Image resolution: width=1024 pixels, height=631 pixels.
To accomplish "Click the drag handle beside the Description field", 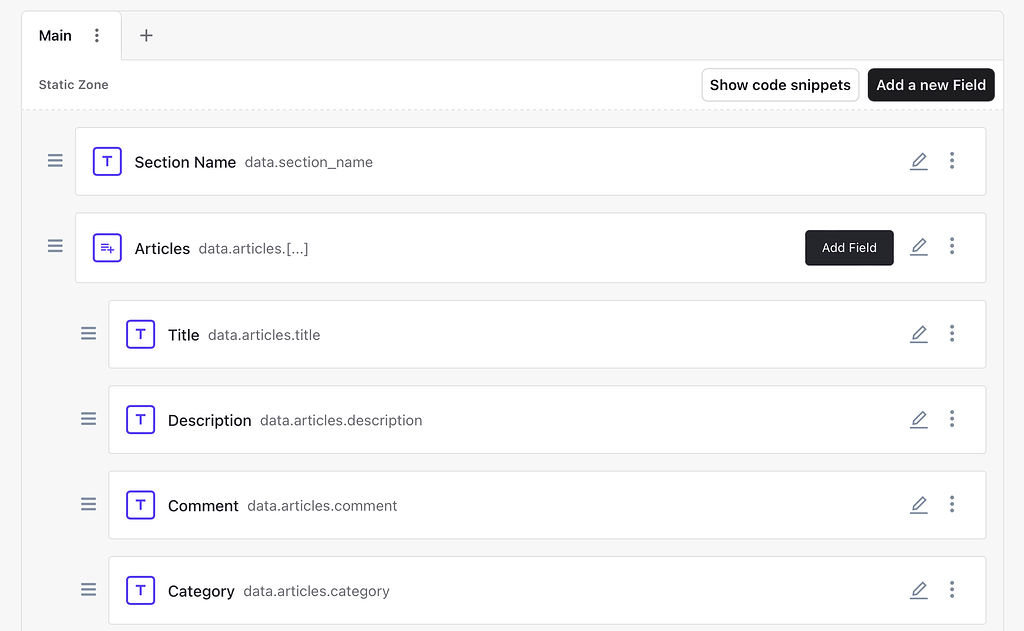I will [88, 419].
